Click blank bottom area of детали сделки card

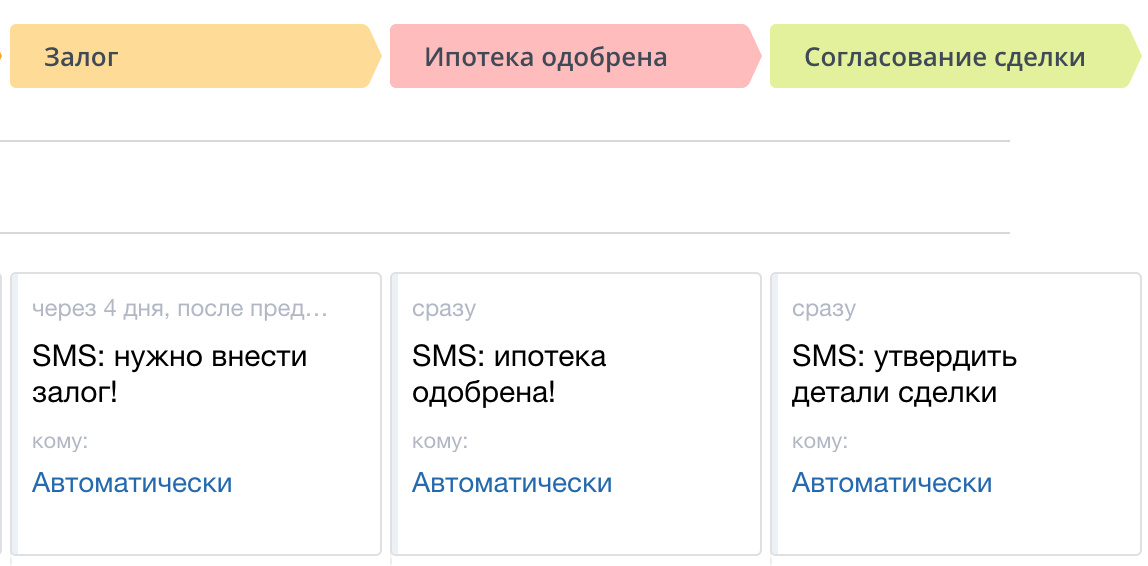(958, 527)
